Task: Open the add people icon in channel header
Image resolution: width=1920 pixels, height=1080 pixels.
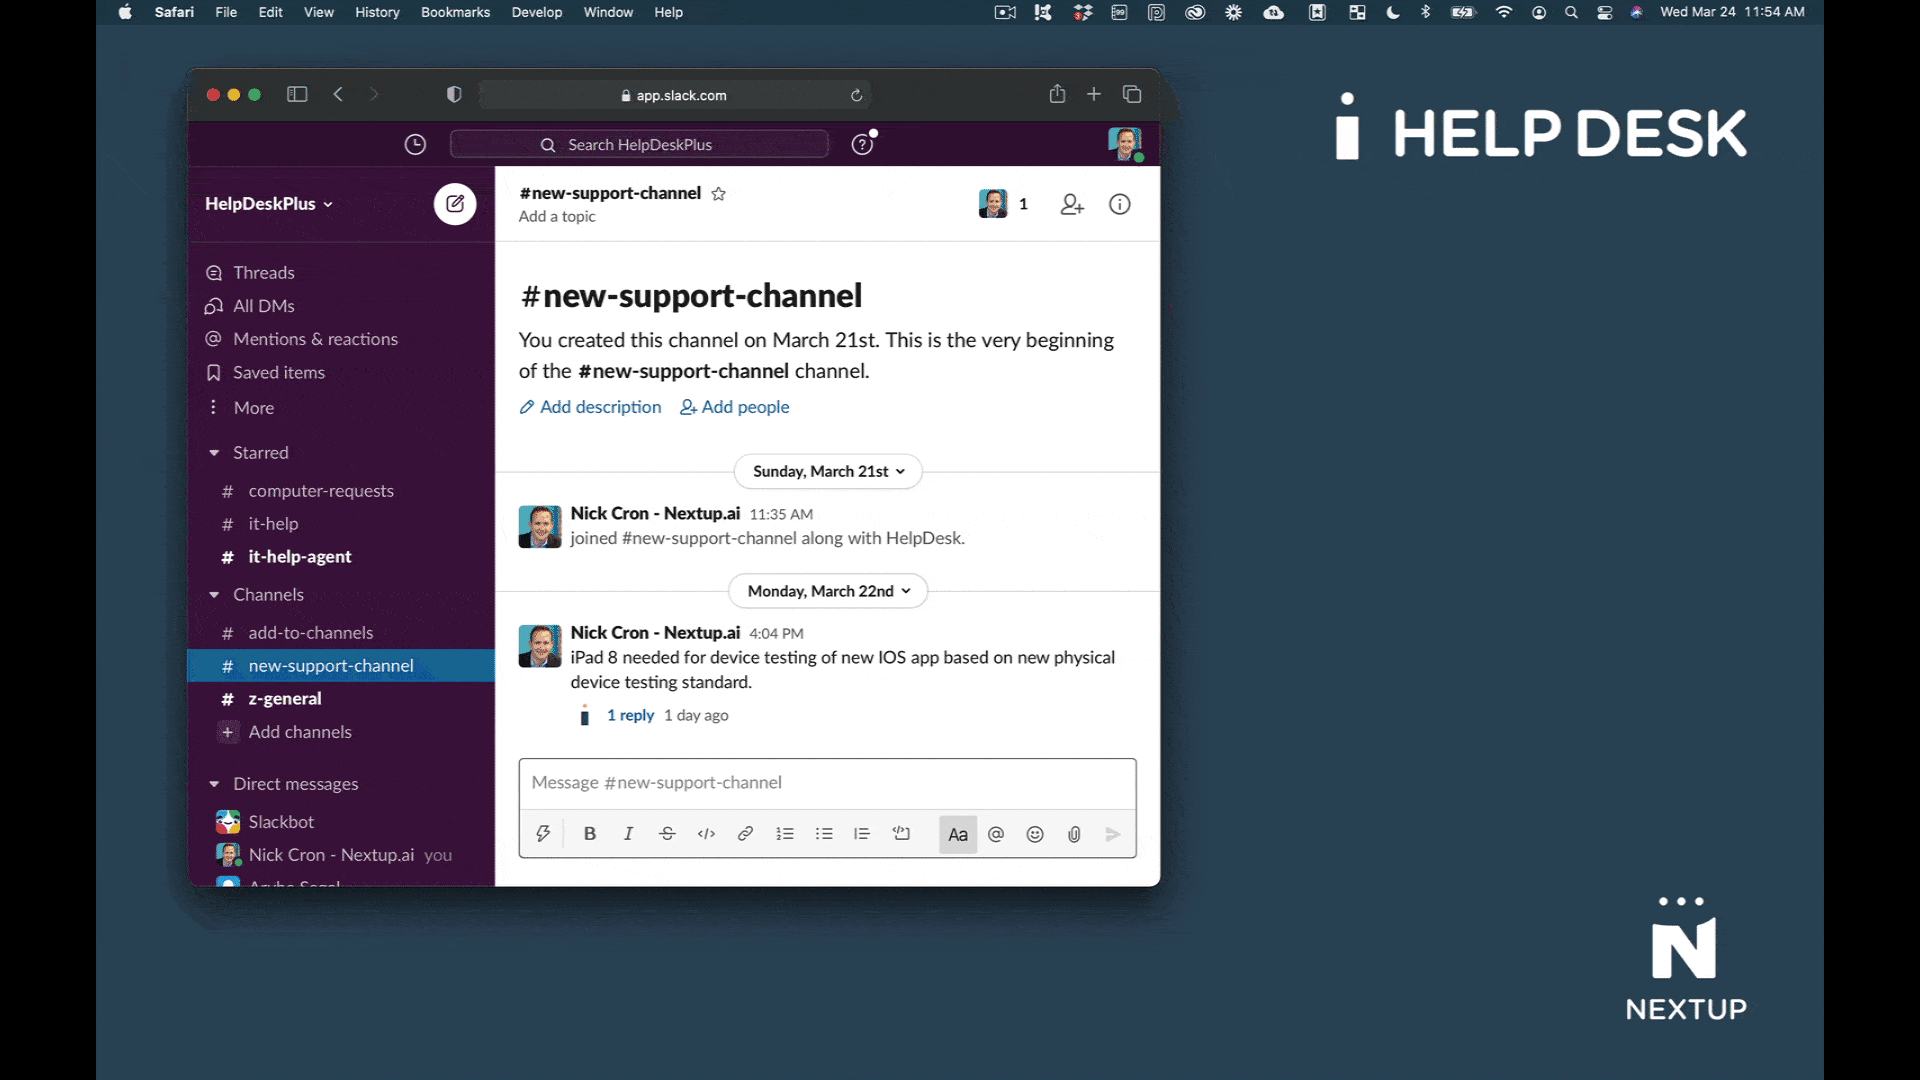Action: tap(1072, 204)
